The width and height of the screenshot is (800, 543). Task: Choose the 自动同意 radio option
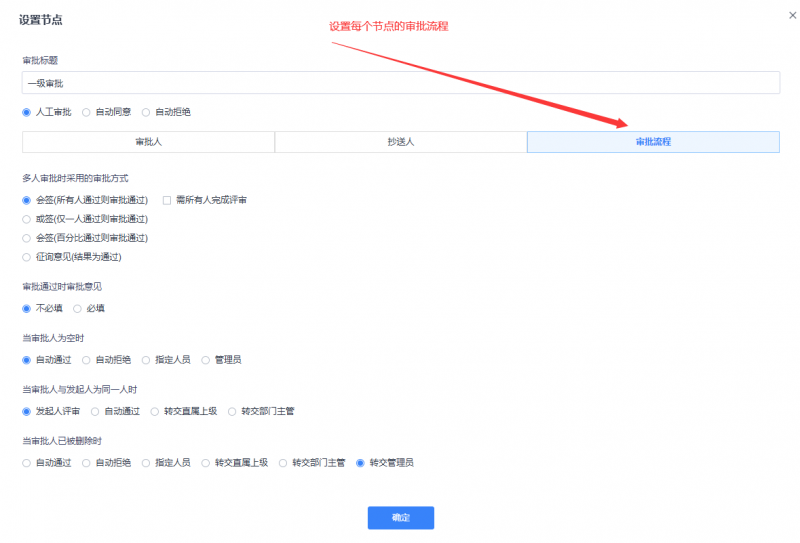87,112
